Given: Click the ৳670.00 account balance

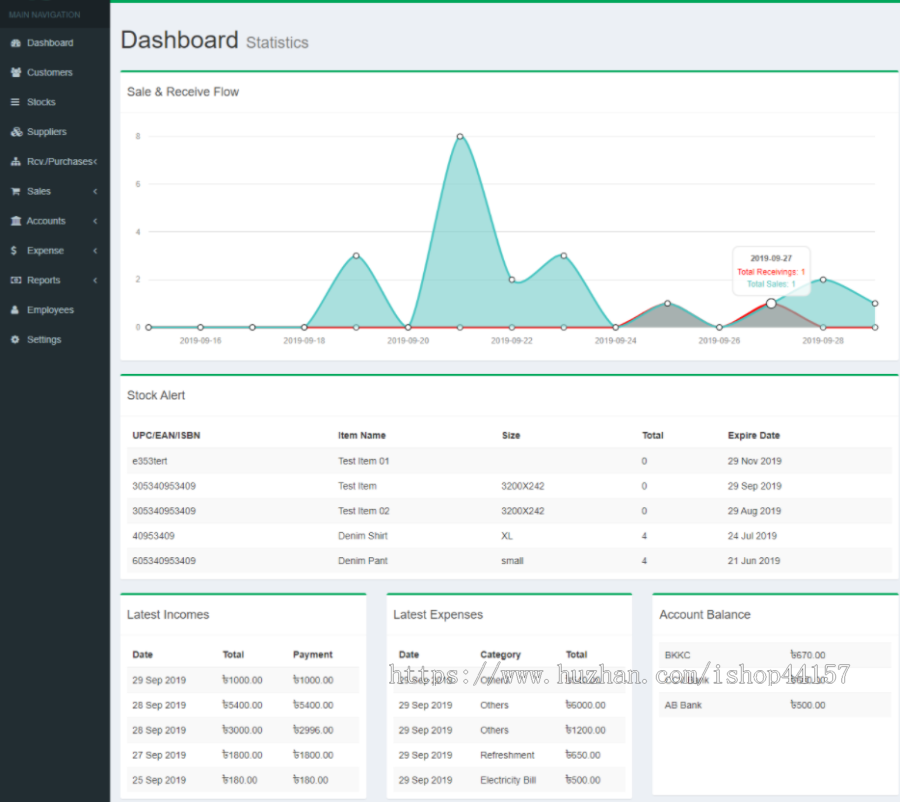Looking at the screenshot, I should point(808,655).
